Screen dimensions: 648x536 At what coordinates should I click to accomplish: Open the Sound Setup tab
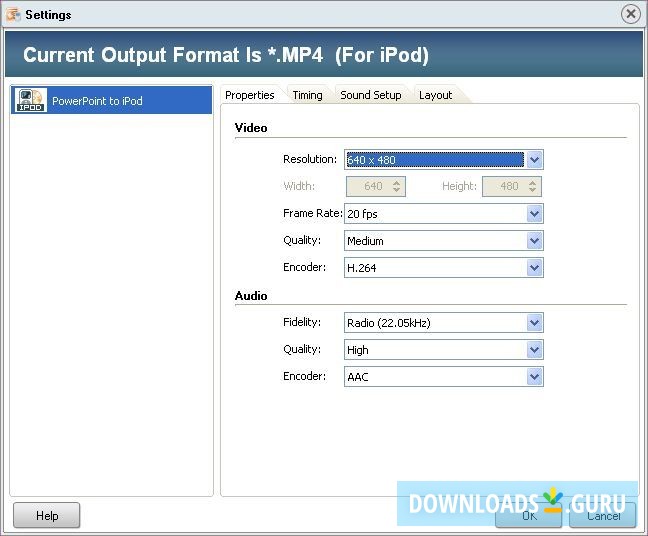(x=371, y=95)
